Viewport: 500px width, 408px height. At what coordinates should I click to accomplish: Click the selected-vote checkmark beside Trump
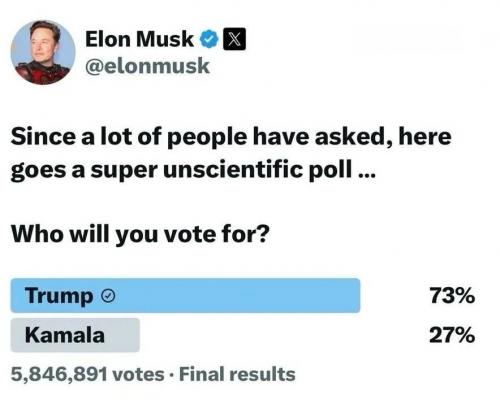pyautogui.click(x=108, y=296)
